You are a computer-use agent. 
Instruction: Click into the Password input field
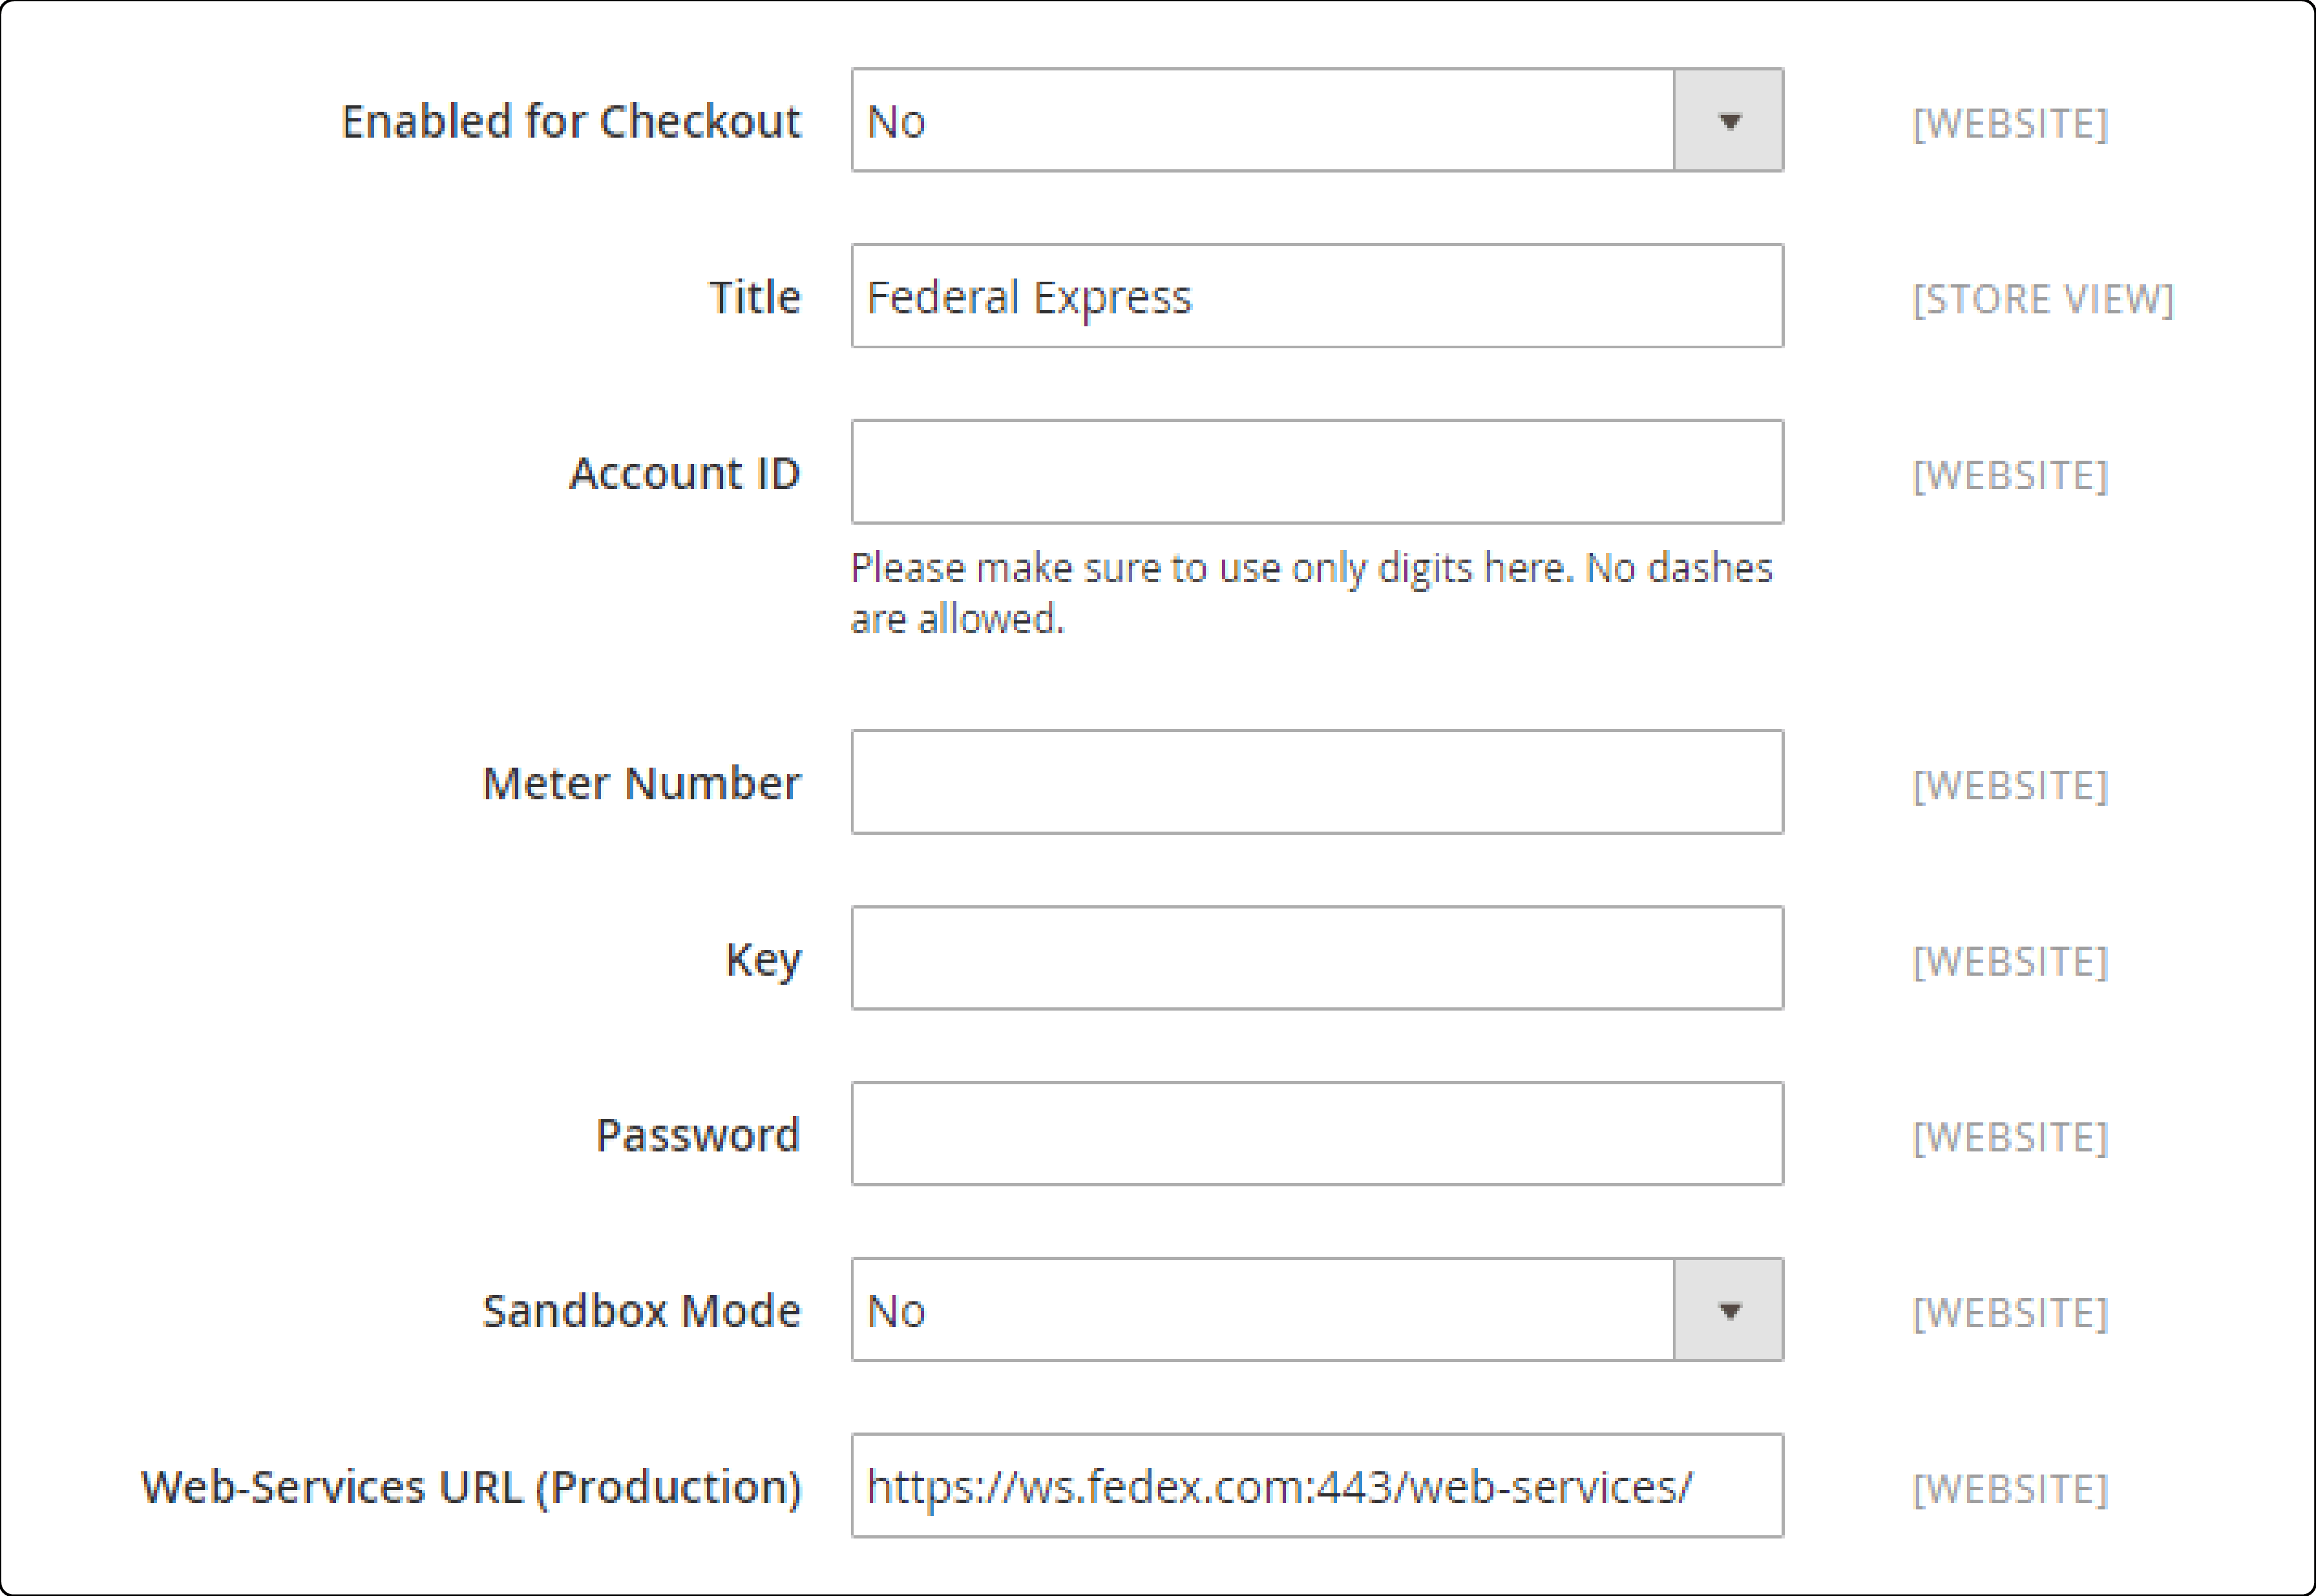(1317, 1134)
